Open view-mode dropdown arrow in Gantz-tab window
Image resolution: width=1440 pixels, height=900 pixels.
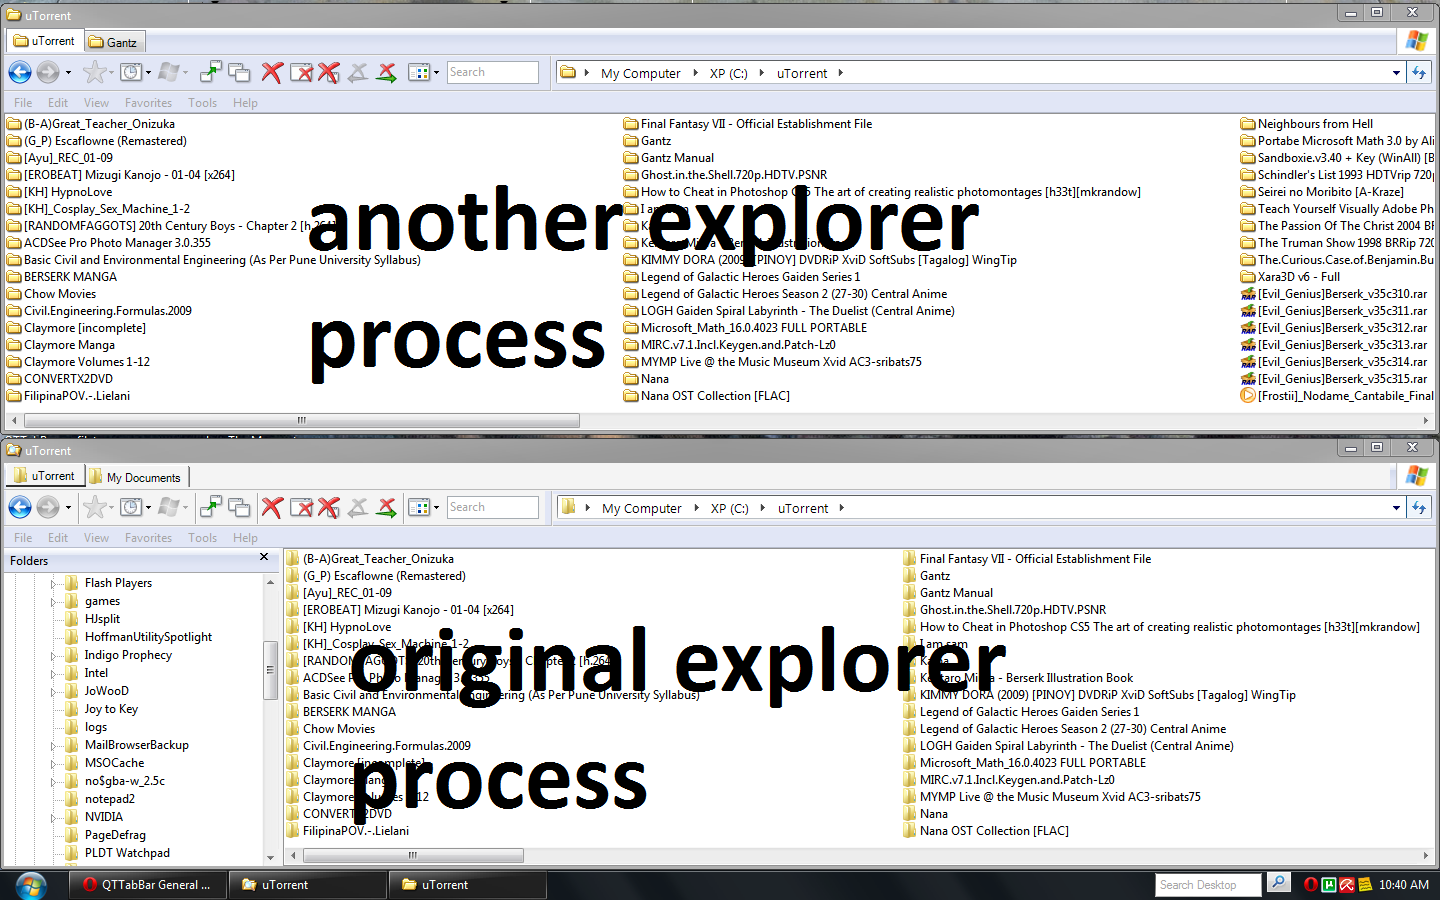[437, 73]
